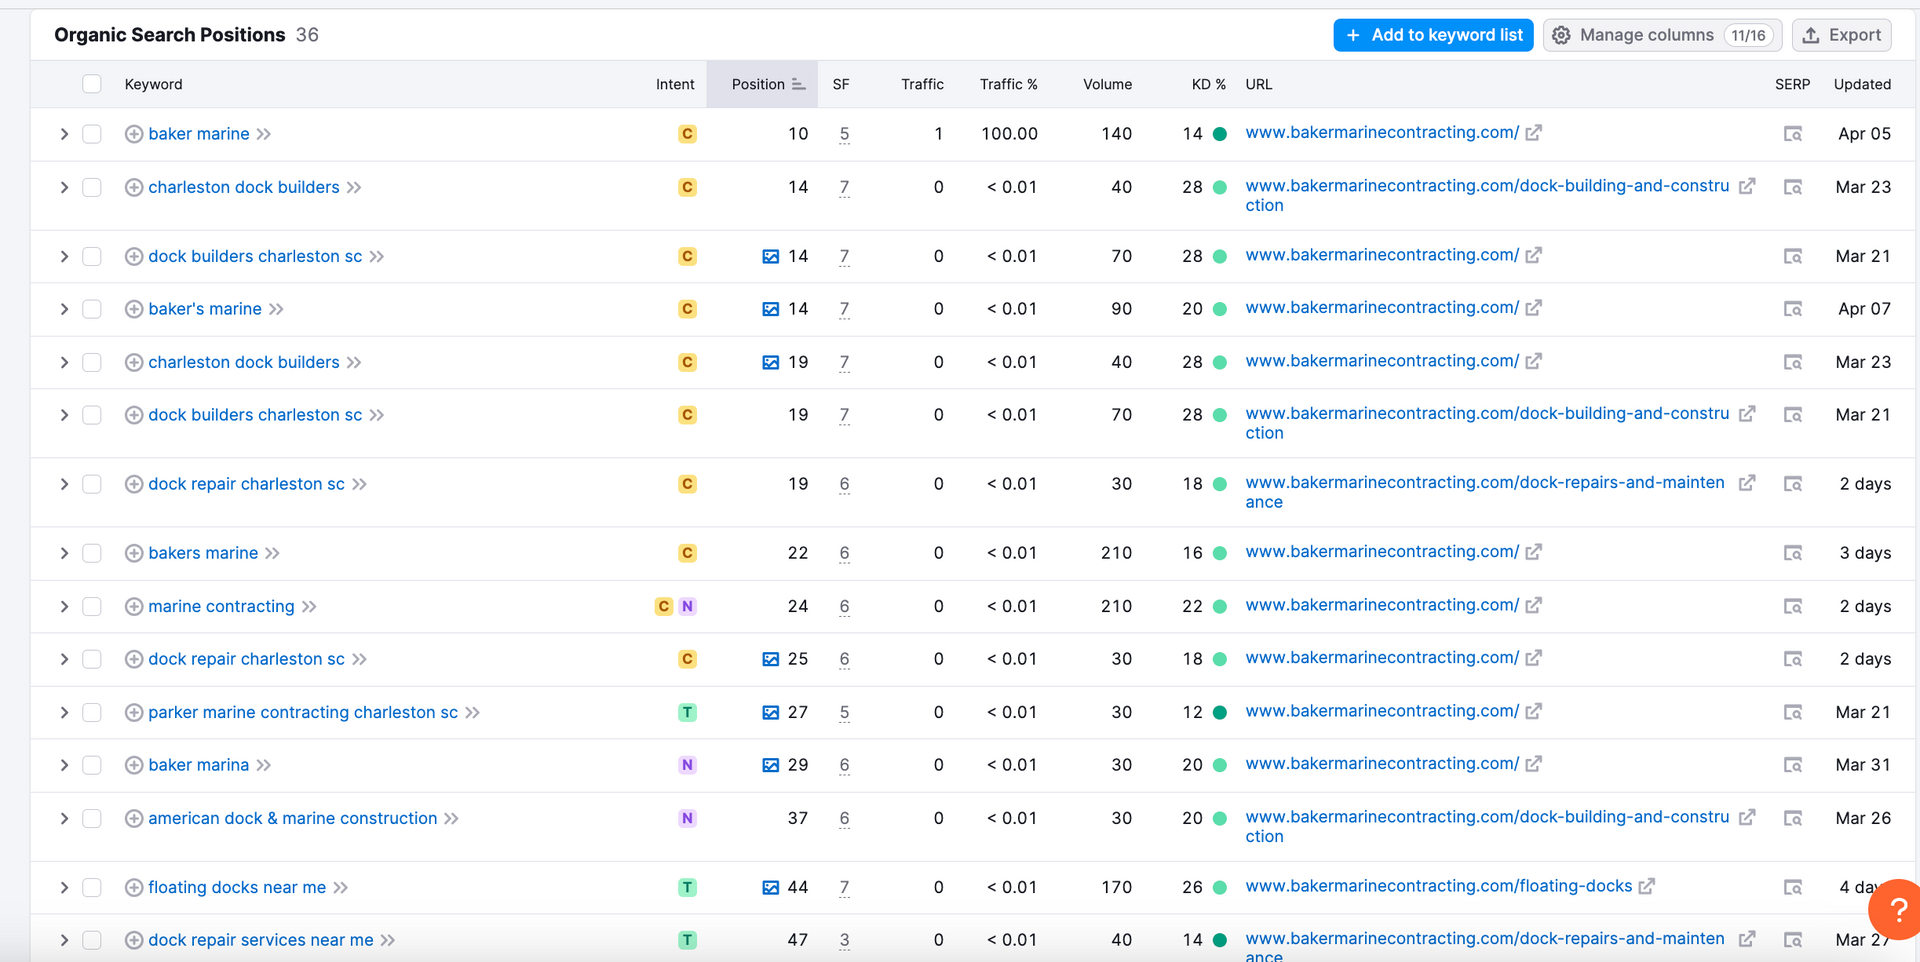Image resolution: width=1920 pixels, height=962 pixels.
Task: Open the floating-docks page URL link
Action: coord(1438,886)
